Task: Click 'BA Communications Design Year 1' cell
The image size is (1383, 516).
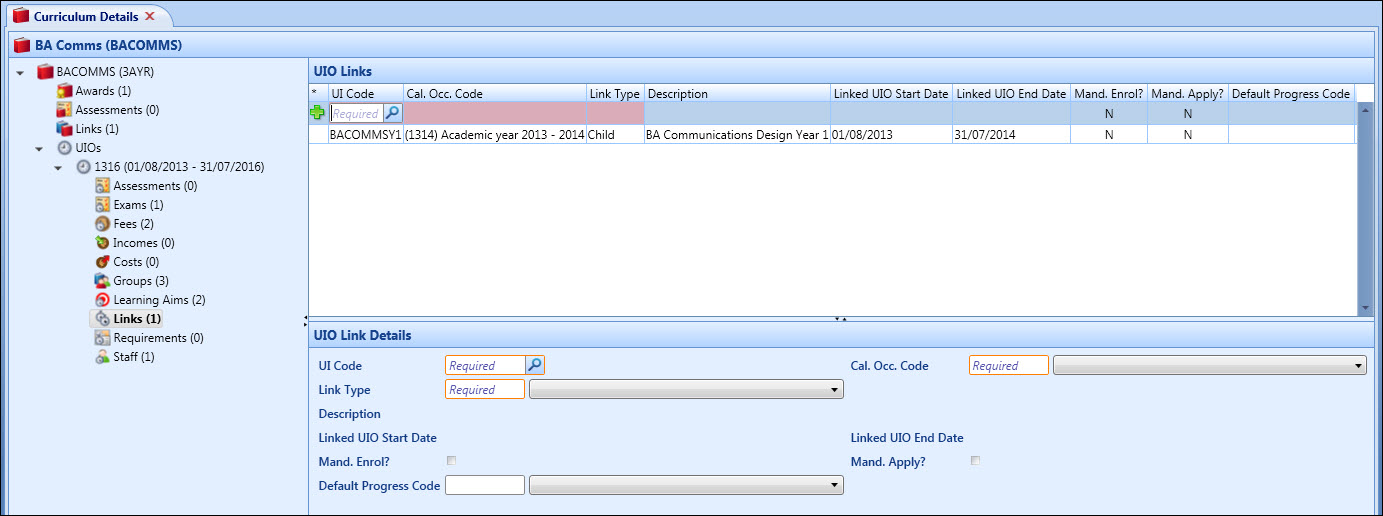Action: point(737,134)
